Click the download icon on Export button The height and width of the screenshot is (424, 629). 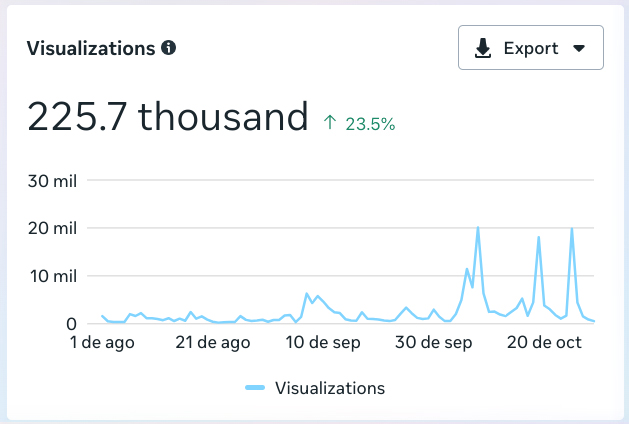483,48
